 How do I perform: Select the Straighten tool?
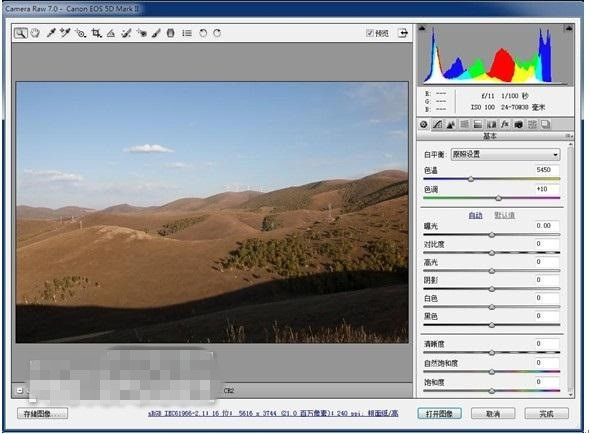point(111,33)
